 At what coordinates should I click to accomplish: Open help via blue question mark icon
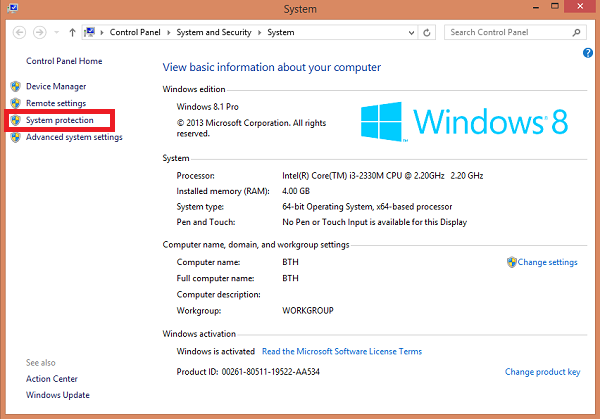[x=588, y=53]
